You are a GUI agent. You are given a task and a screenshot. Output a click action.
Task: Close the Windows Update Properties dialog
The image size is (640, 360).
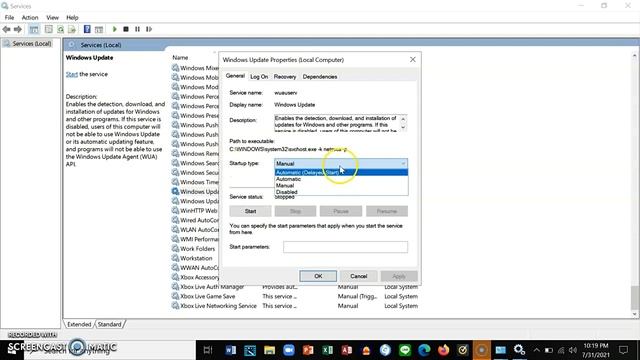coord(413,60)
